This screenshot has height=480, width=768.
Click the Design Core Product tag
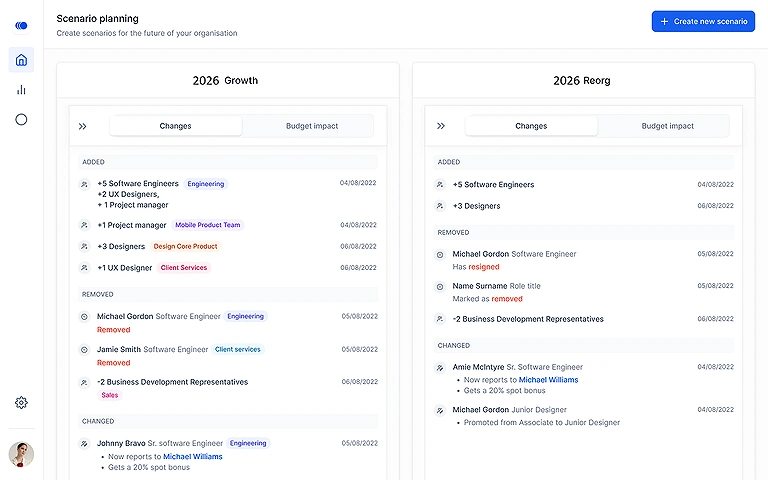pyautogui.click(x=185, y=246)
